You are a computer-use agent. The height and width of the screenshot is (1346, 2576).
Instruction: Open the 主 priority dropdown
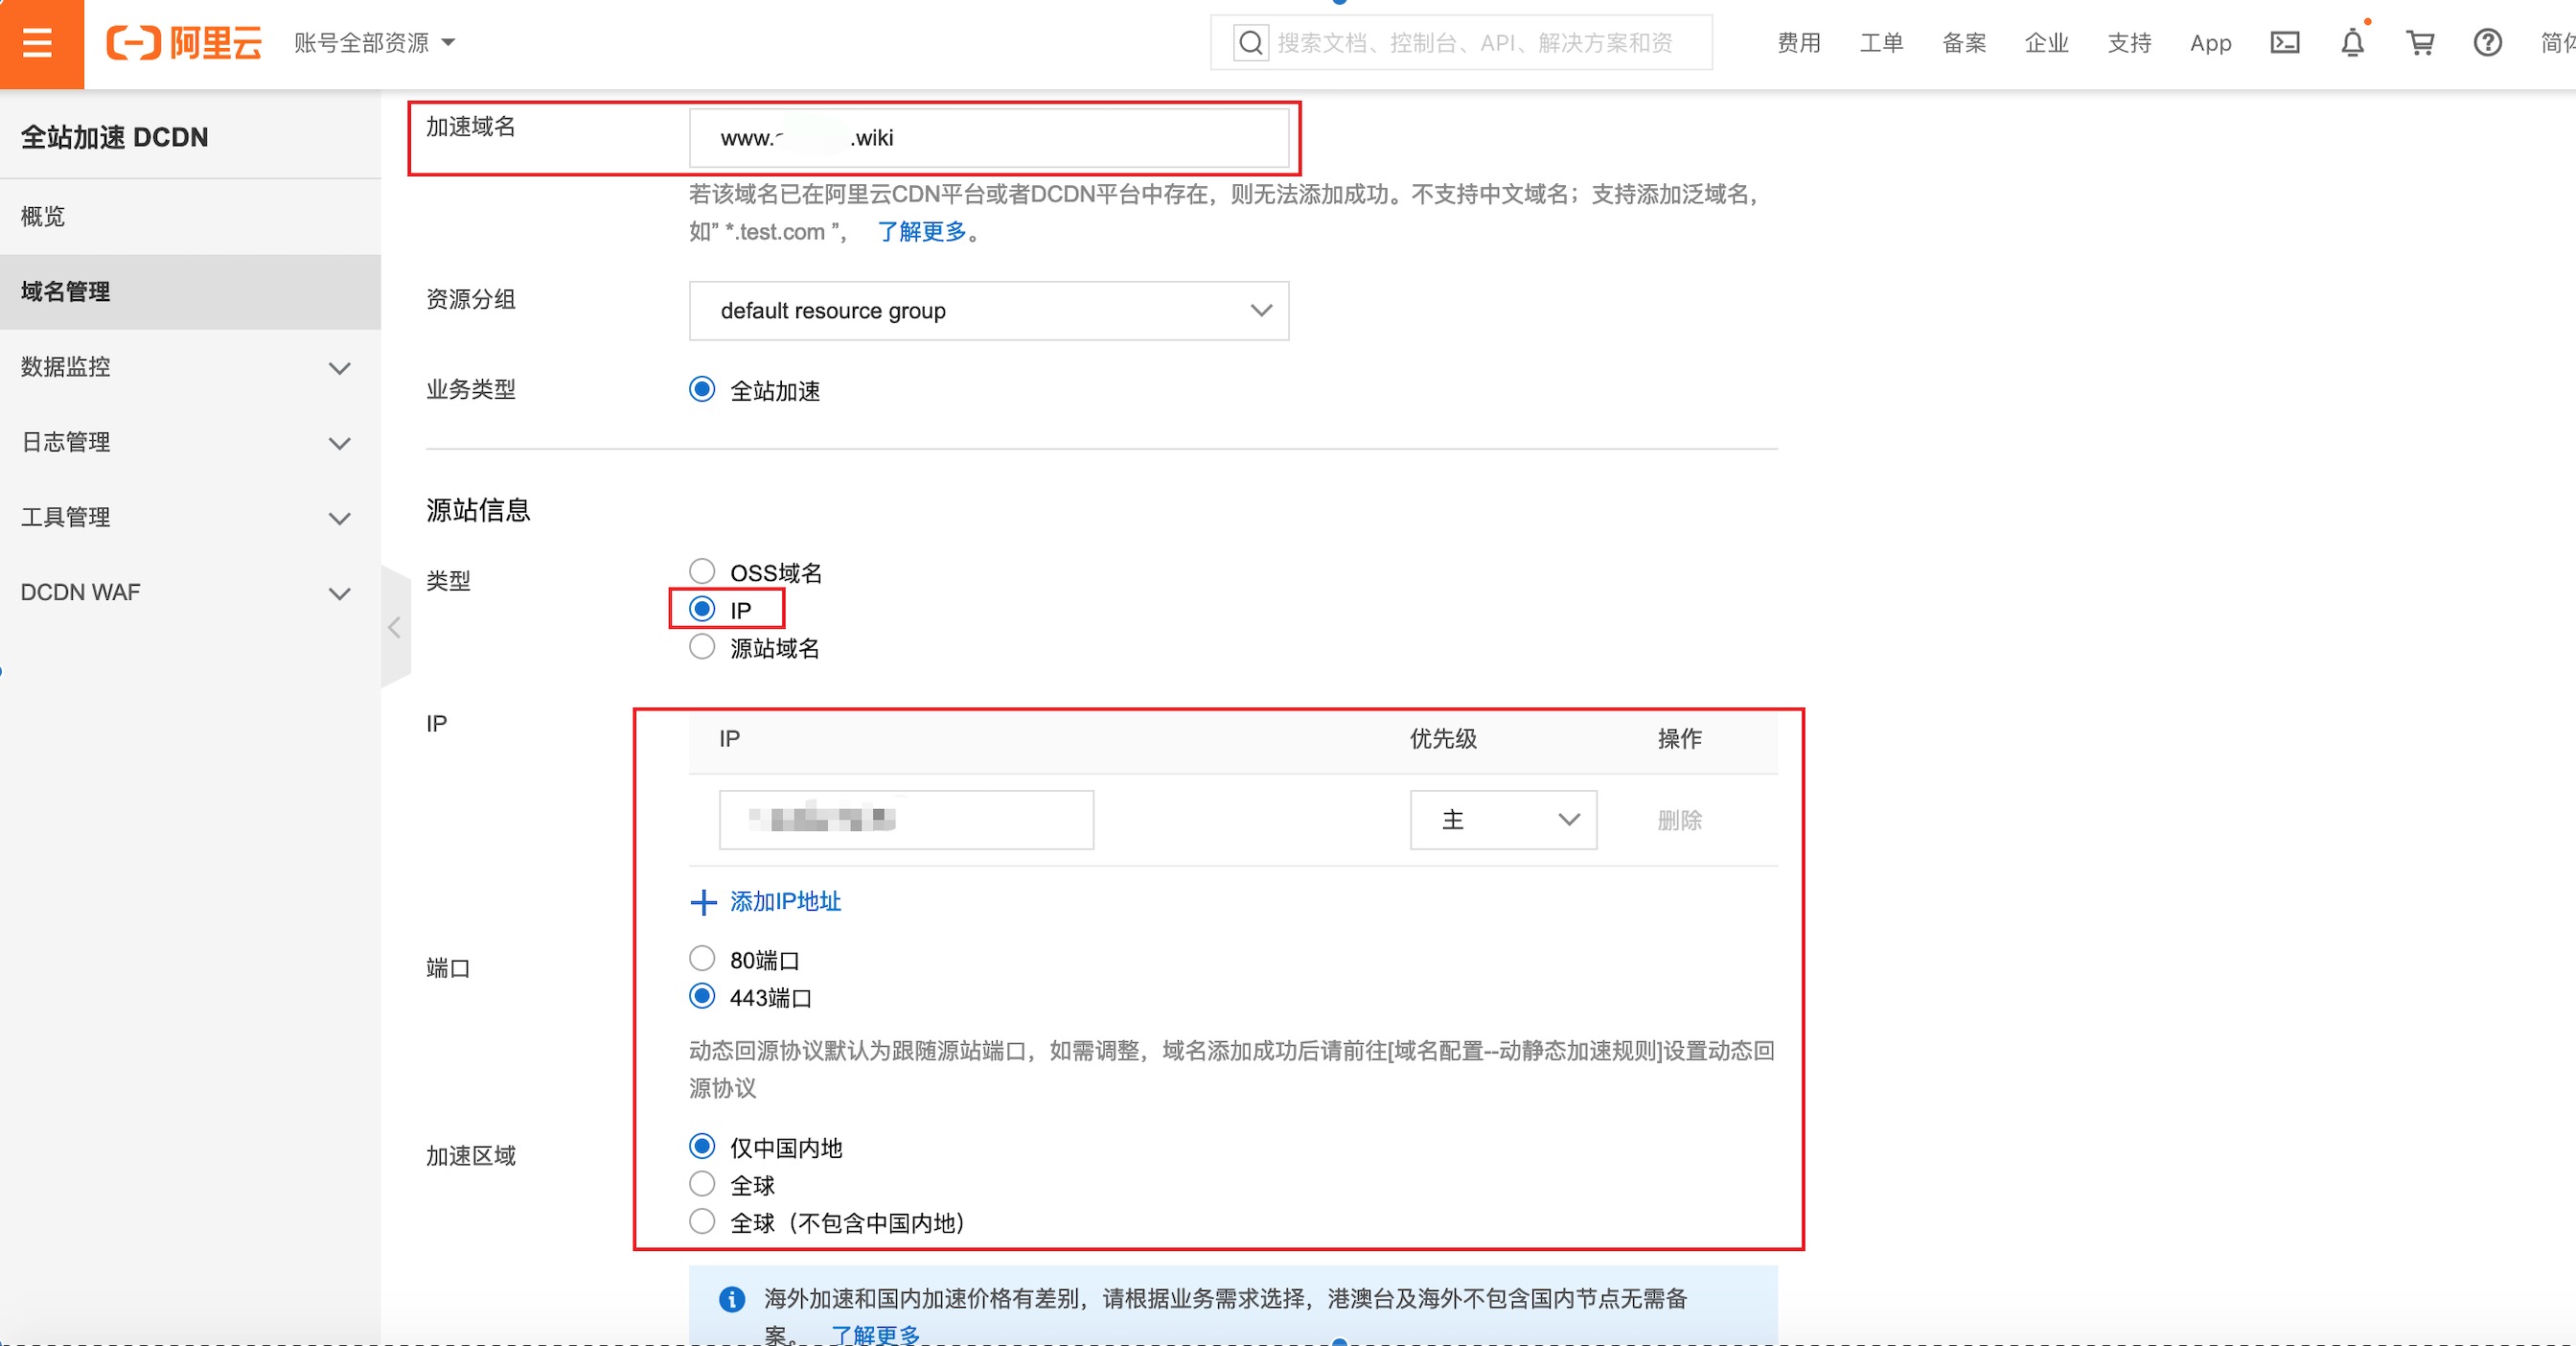coord(1503,820)
